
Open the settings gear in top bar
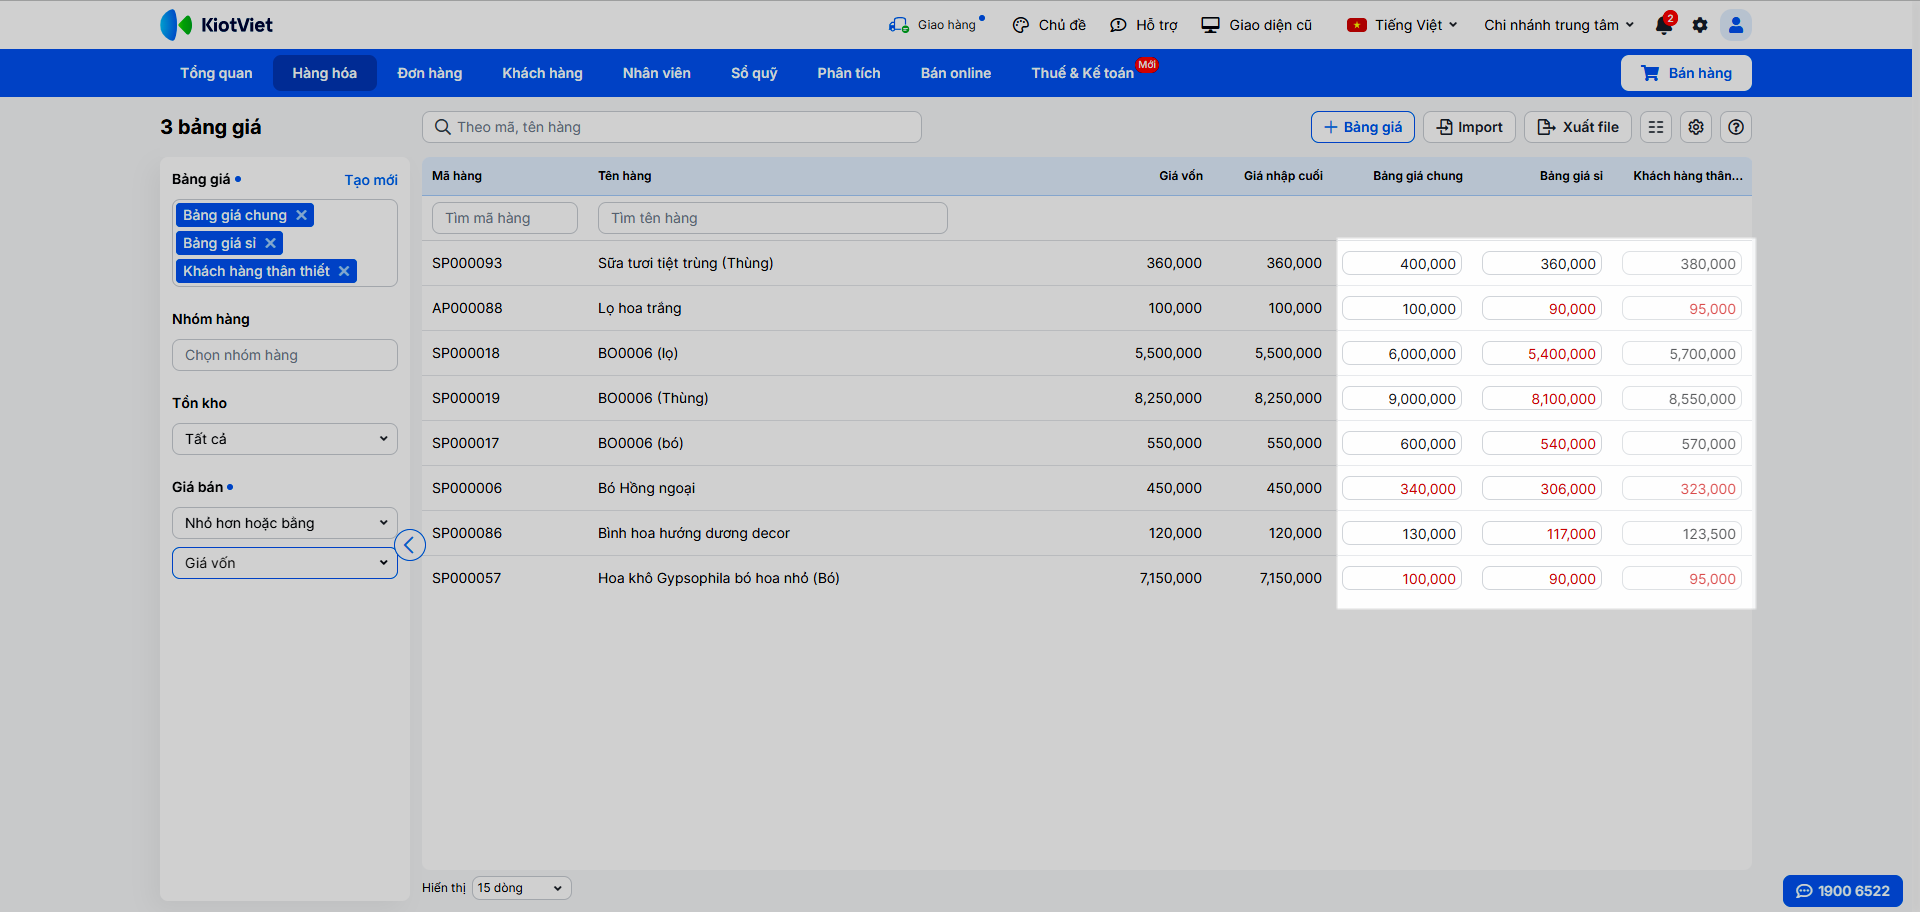[1700, 25]
